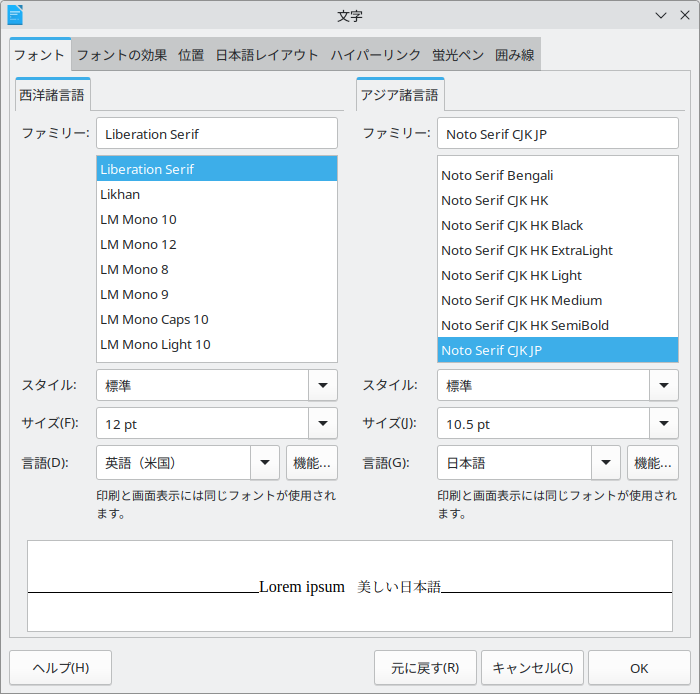
Task: Choose LM Mono 12 font
Action: click(217, 244)
